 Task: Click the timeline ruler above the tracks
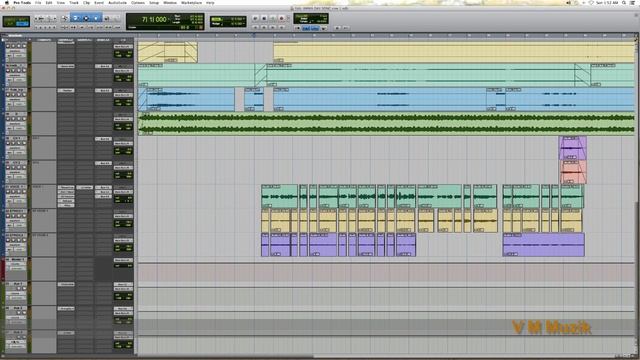click(x=386, y=36)
